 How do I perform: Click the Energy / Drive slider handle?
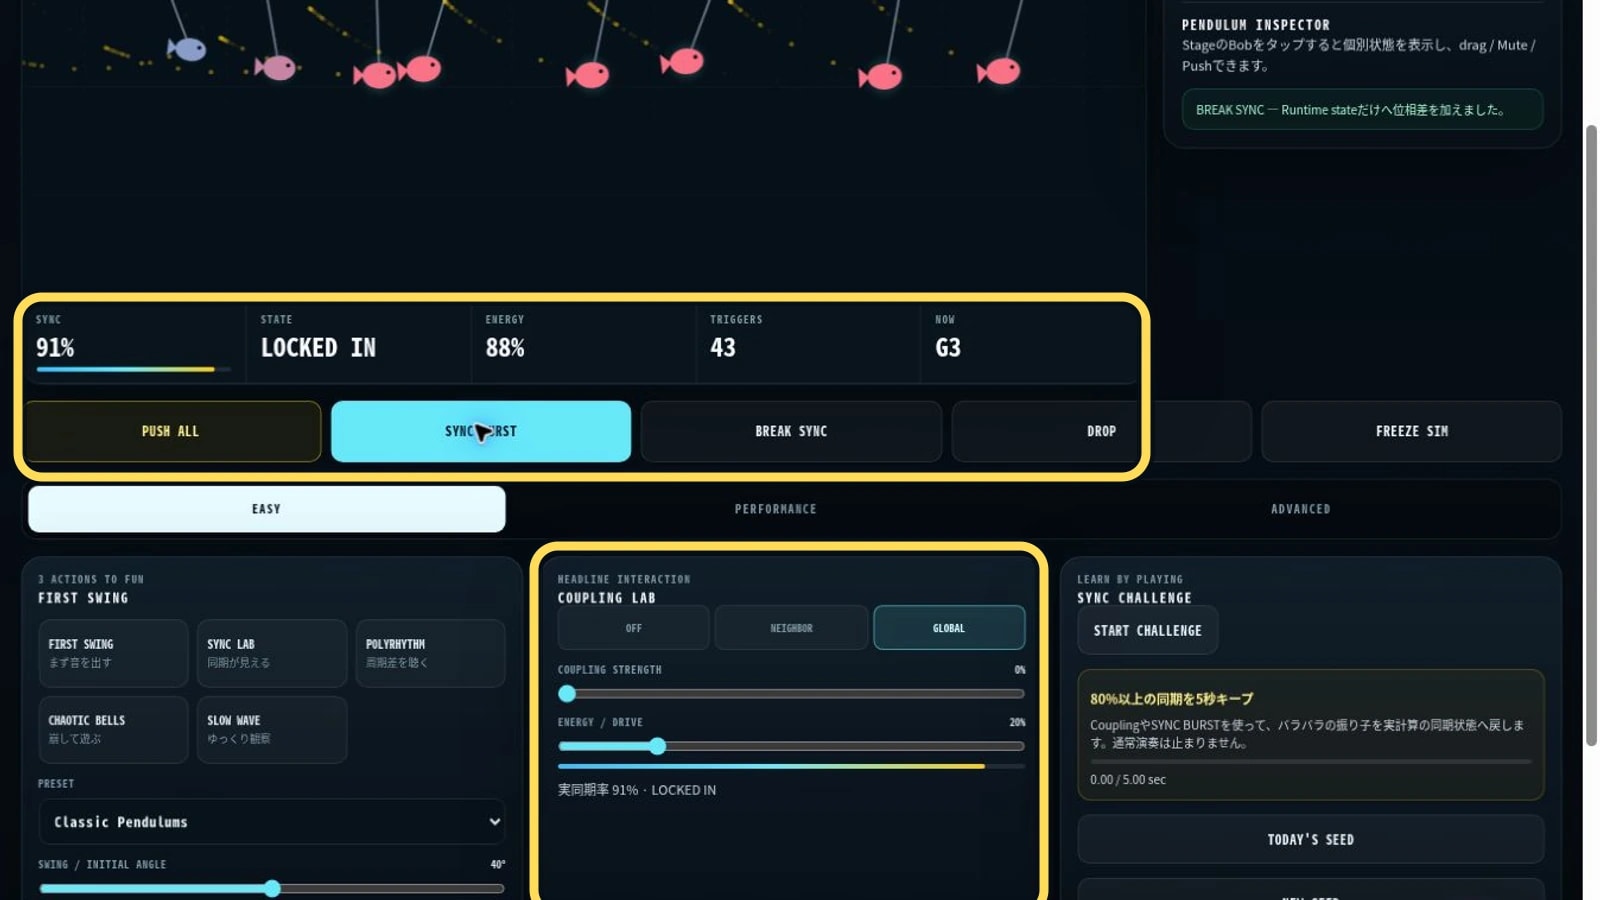tap(657, 746)
